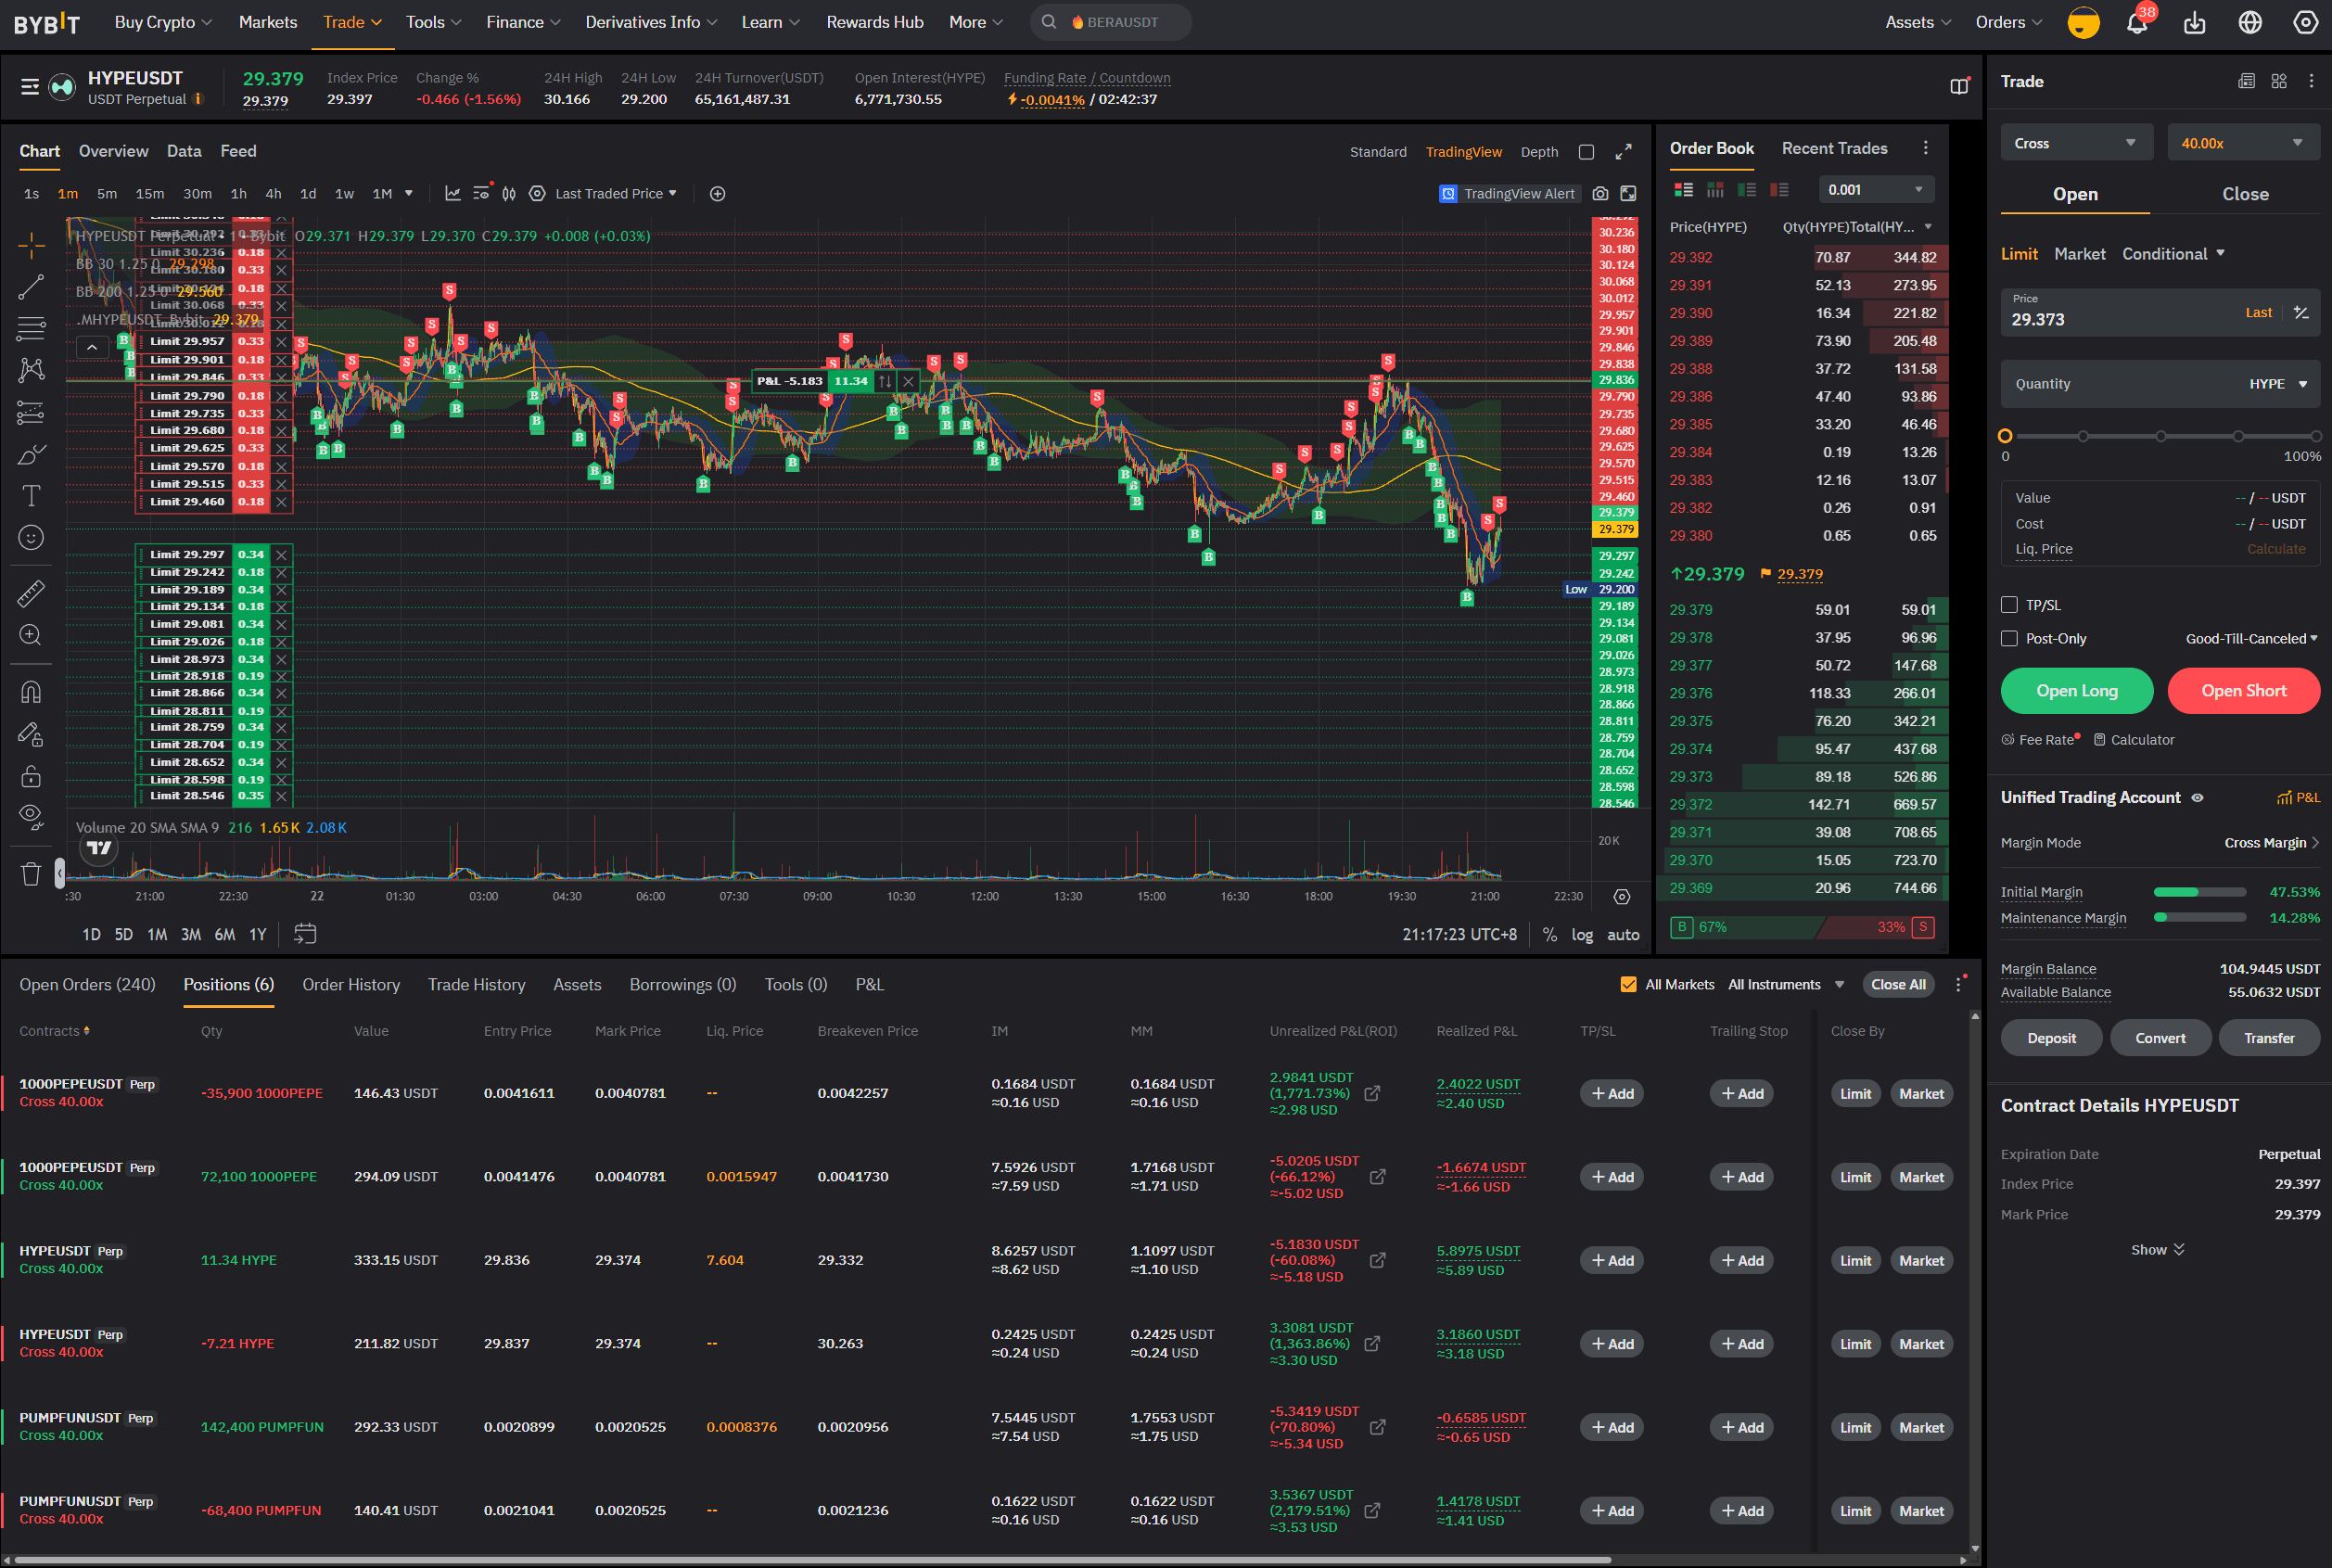Click the hamburger menu beside HYPEUSDT
This screenshot has height=1568, width=2332.
pyautogui.click(x=30, y=87)
